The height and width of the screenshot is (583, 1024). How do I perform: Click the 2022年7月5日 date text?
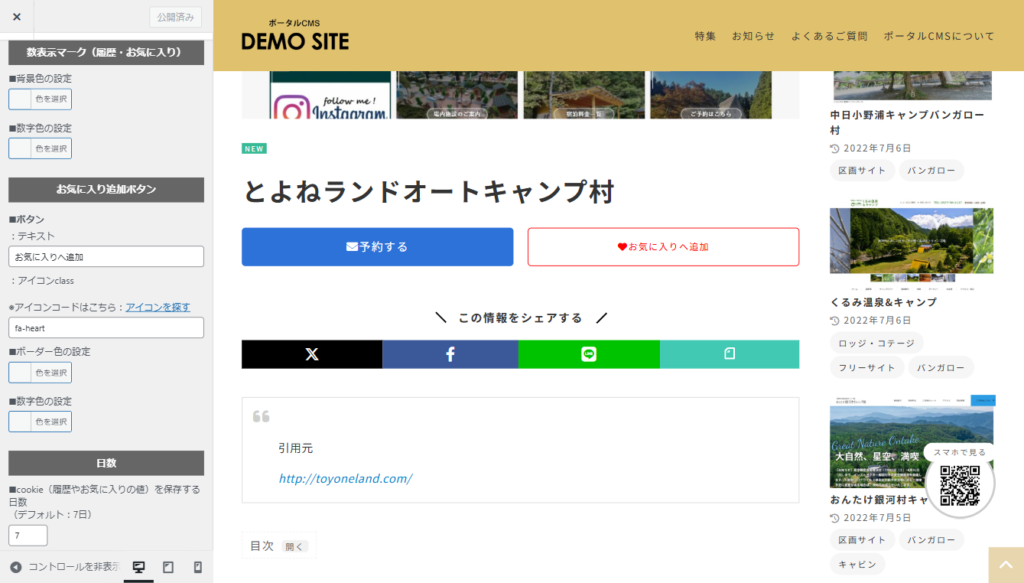click(876, 518)
